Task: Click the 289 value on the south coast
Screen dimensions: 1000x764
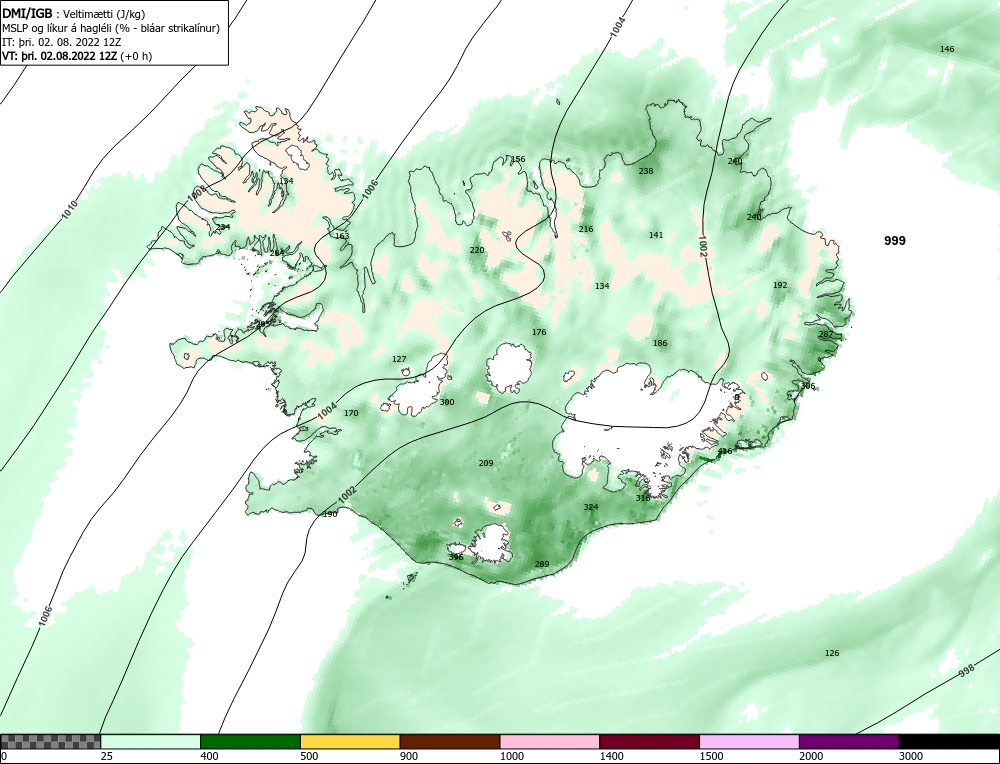Action: (541, 564)
